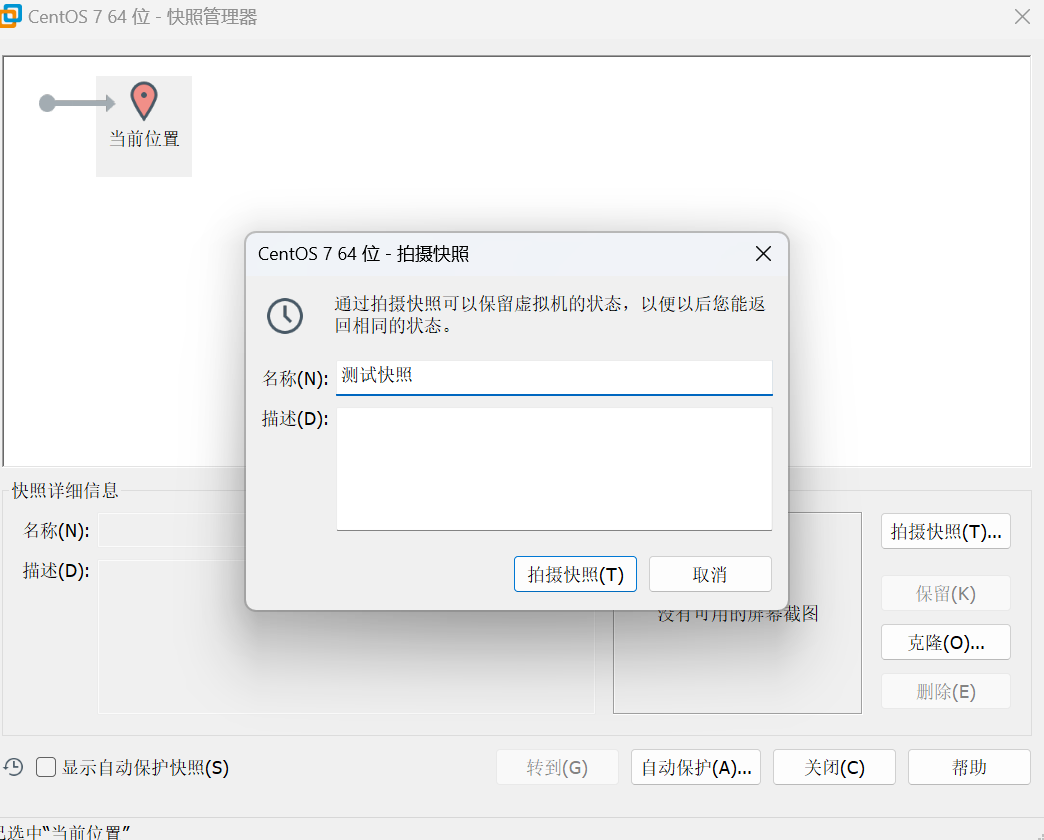Click the VMware logo in title bar
1044x840 pixels.
(x=11, y=16)
